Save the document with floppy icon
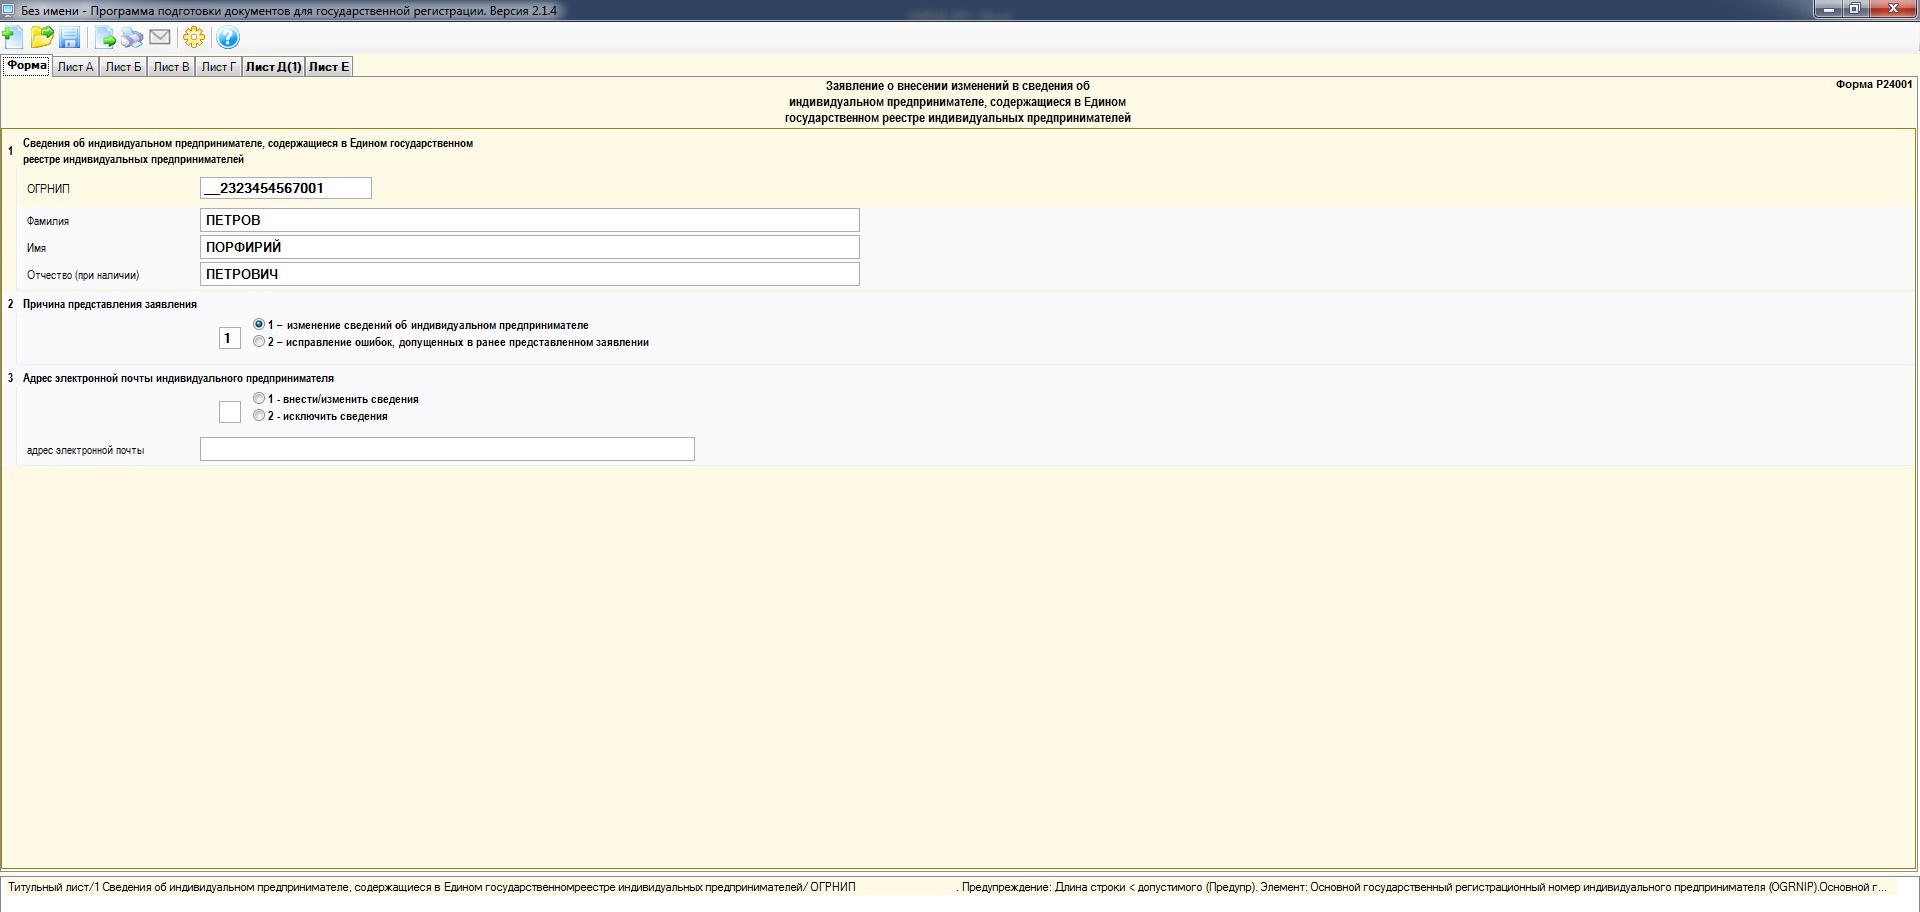 click(70, 38)
